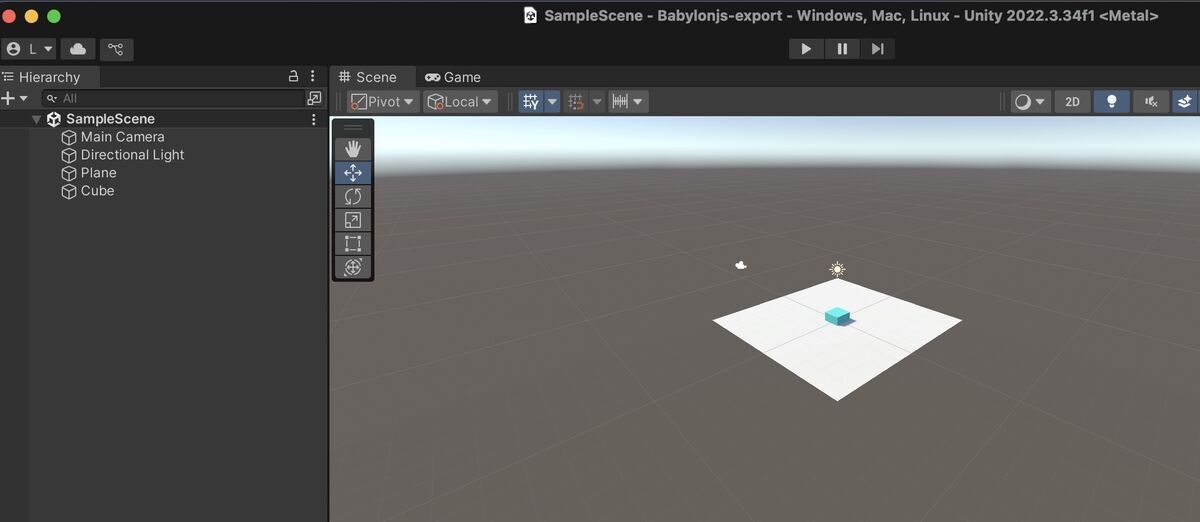Screen dimensions: 1200x522
Task: Select the Scale tool
Action: point(353,220)
